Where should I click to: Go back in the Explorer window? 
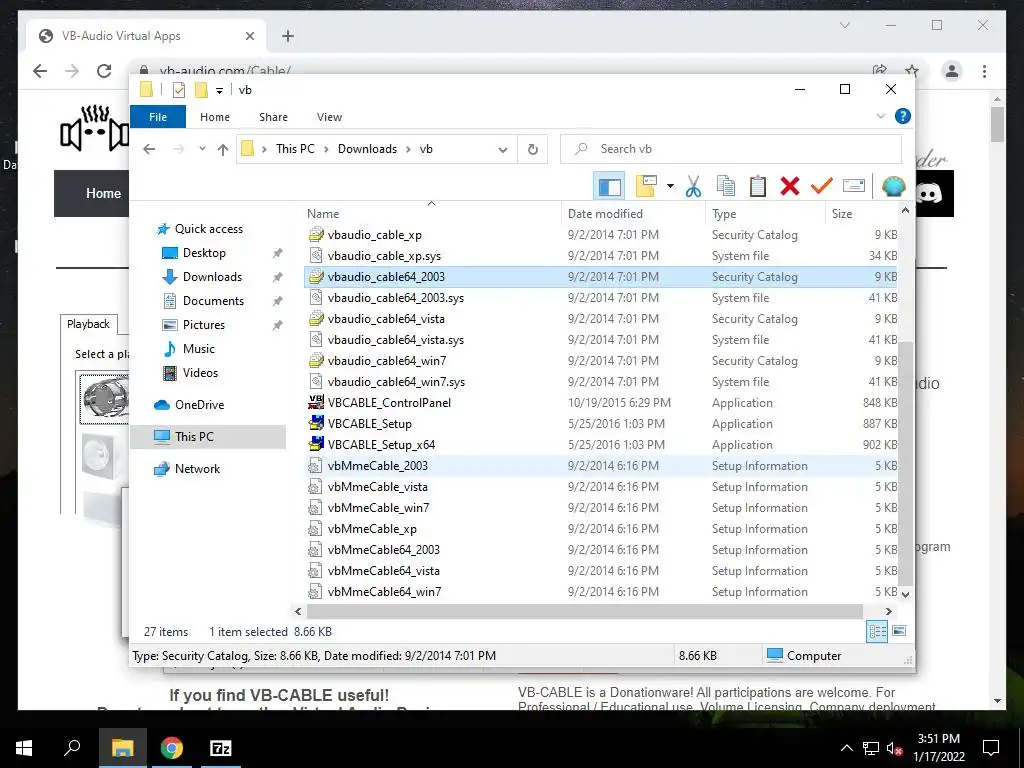pos(149,150)
